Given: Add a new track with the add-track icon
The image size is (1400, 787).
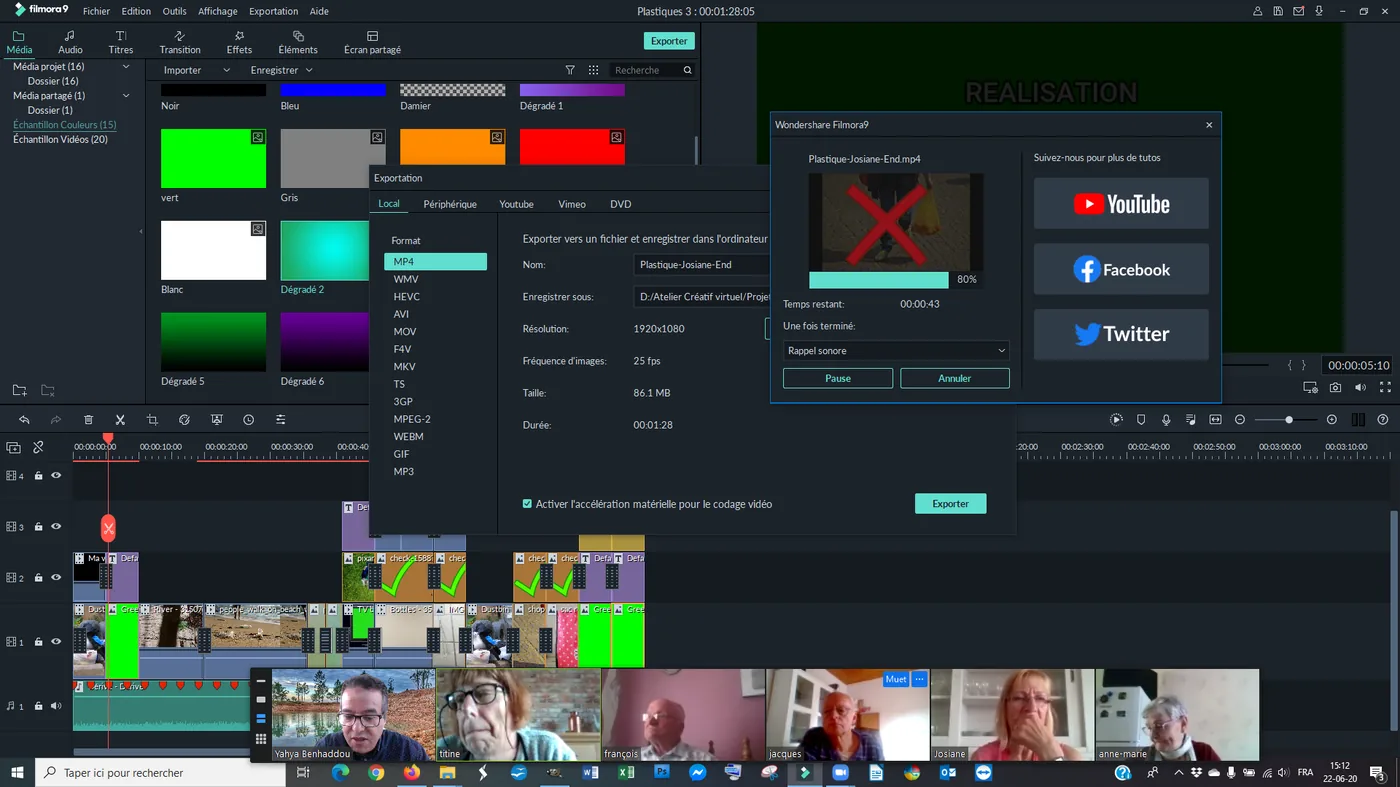Looking at the screenshot, I should 13,448.
